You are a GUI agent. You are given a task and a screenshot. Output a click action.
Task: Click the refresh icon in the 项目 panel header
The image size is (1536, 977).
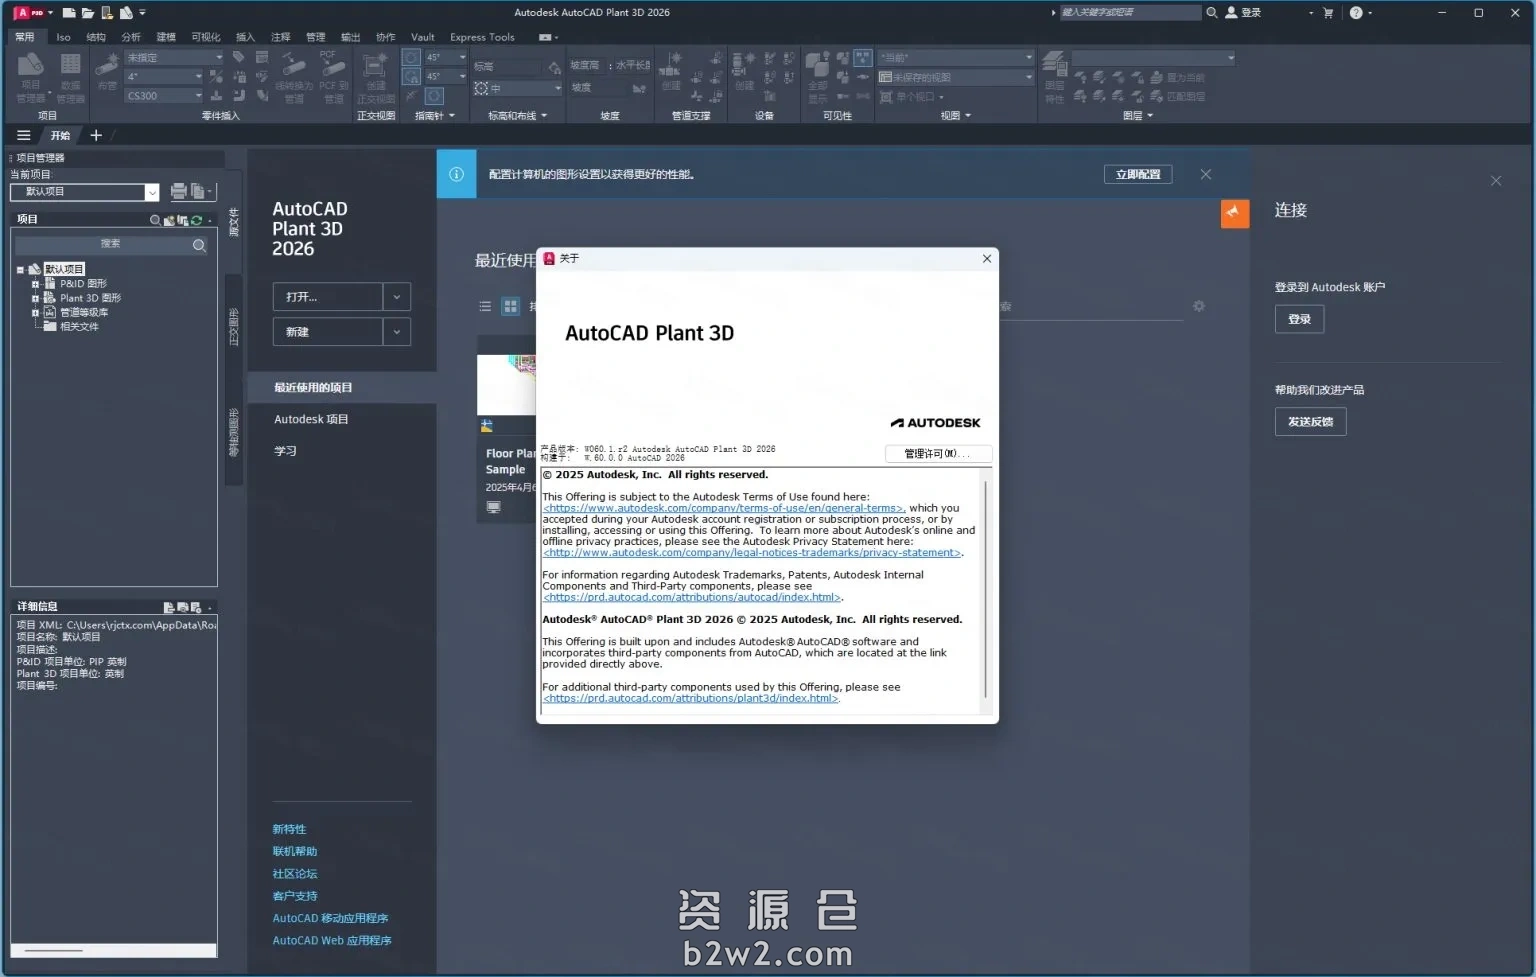197,220
